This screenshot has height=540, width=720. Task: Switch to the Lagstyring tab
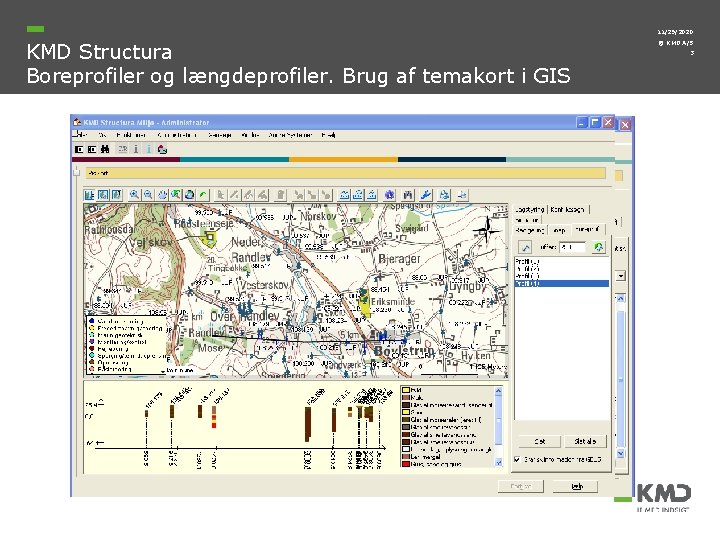[529, 209]
